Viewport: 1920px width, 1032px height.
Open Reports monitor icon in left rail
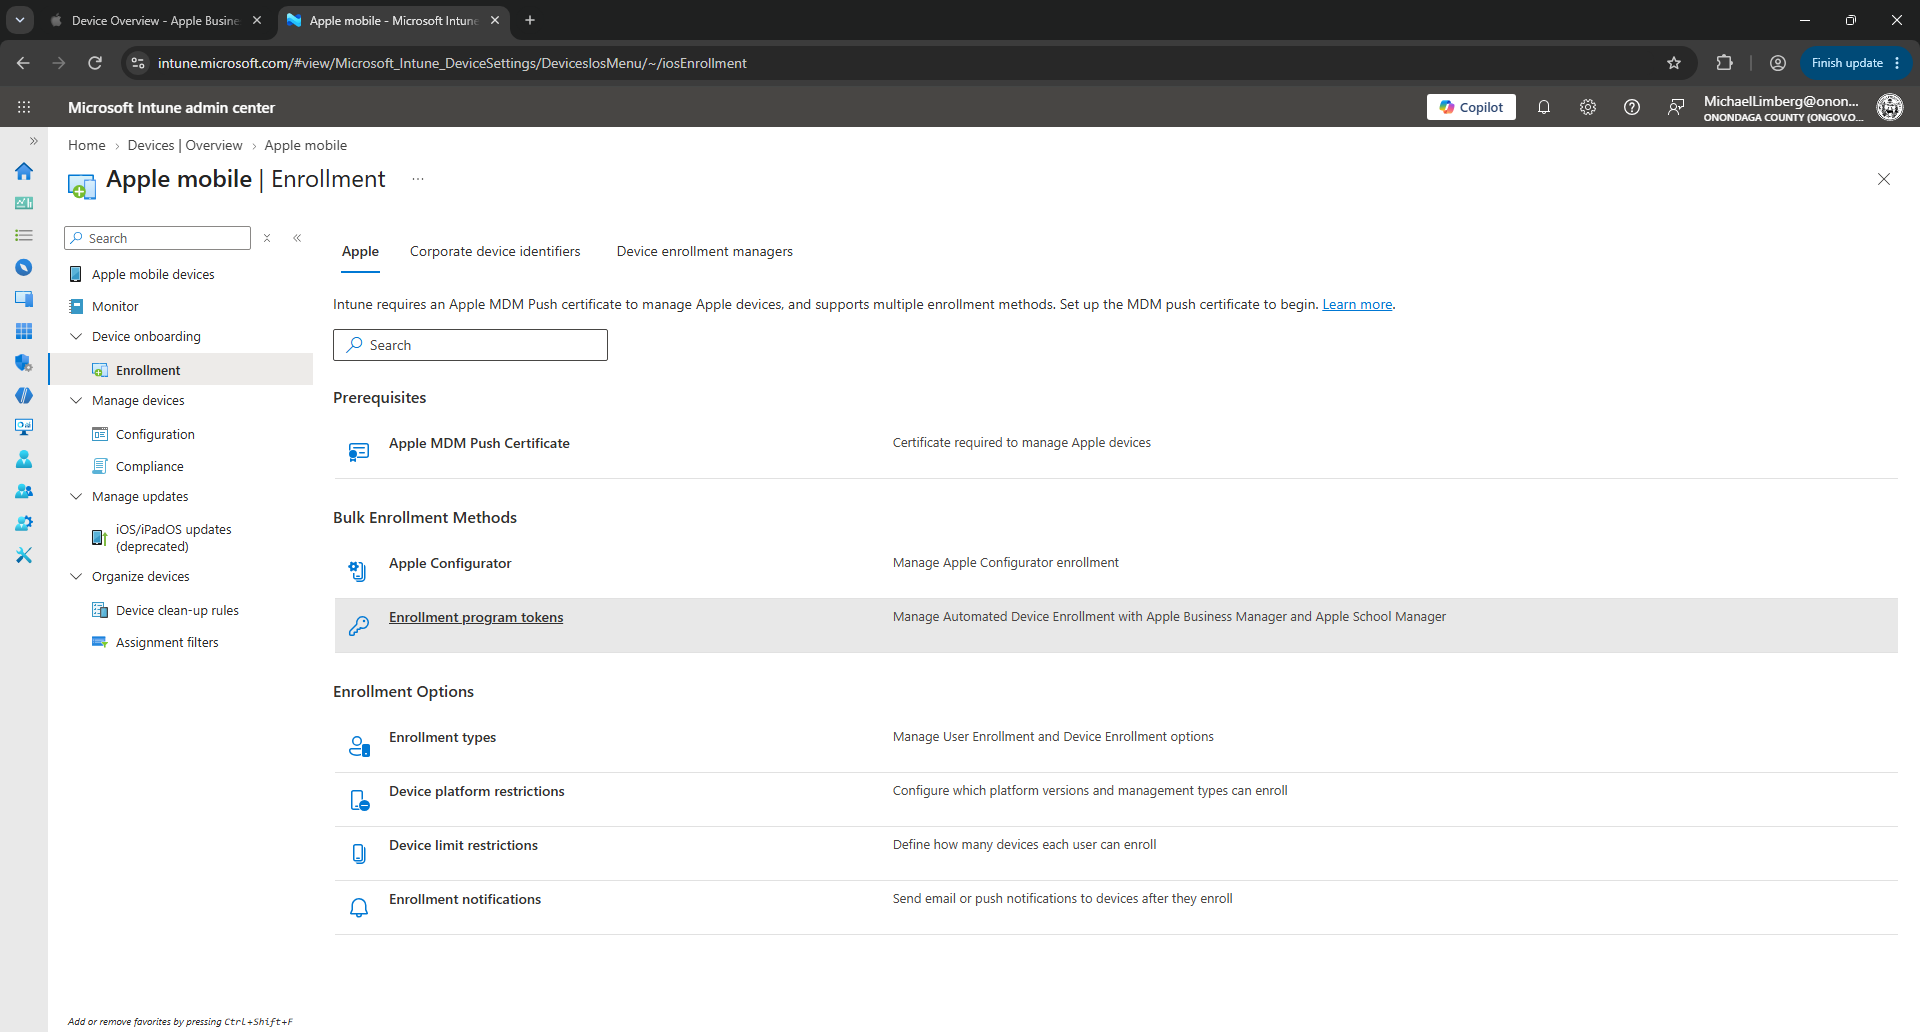(24, 427)
